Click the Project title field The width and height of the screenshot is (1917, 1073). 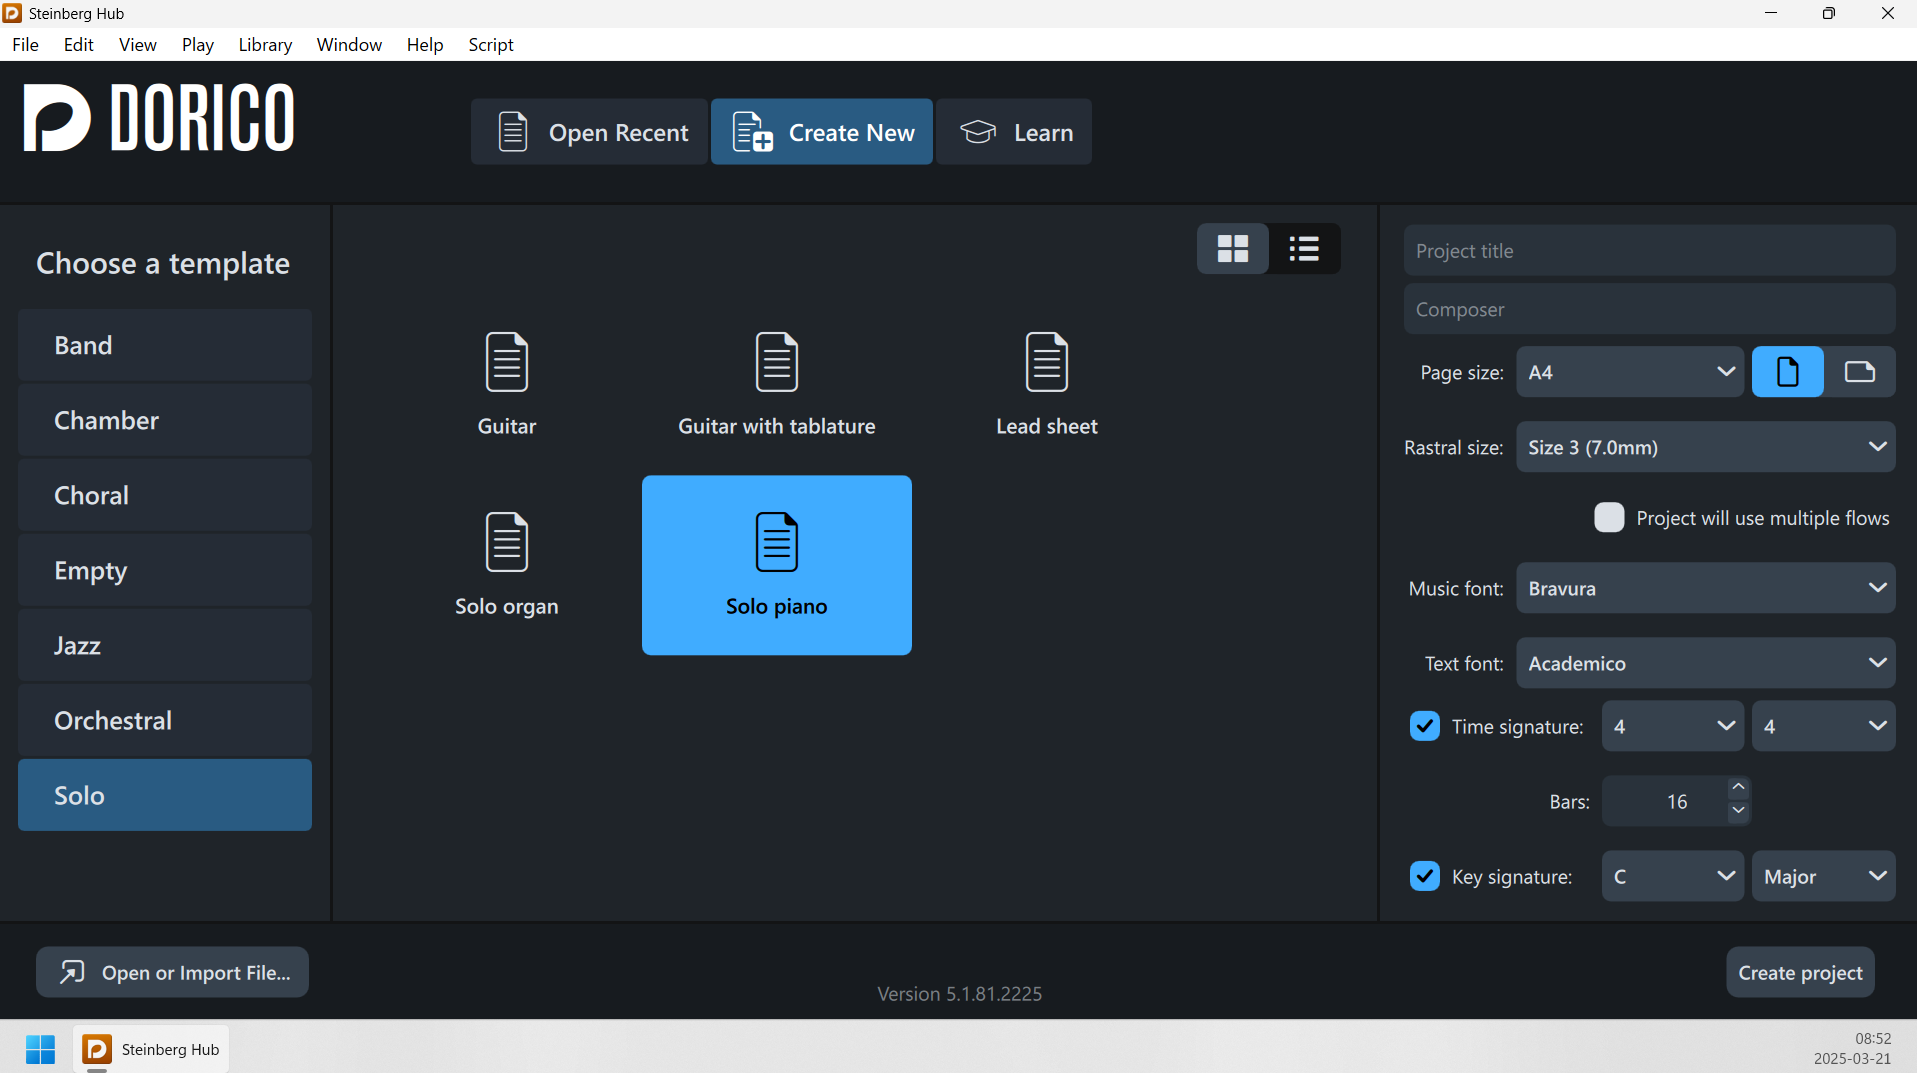click(x=1649, y=250)
